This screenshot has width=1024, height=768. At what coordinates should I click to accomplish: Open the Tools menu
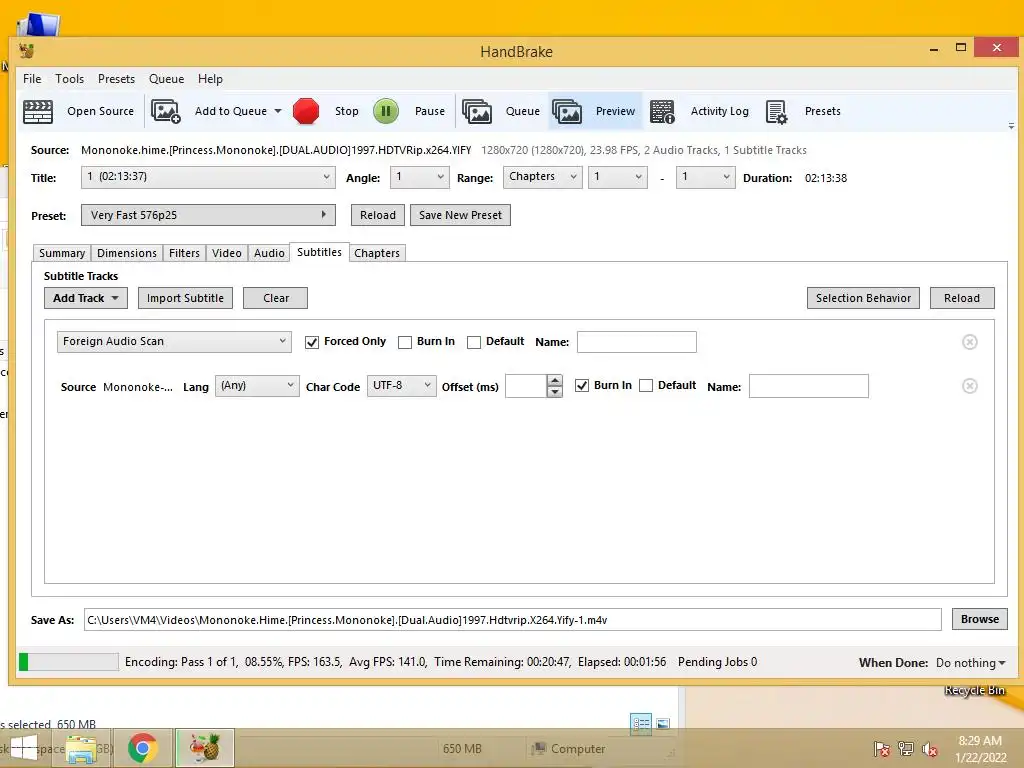pyautogui.click(x=69, y=78)
